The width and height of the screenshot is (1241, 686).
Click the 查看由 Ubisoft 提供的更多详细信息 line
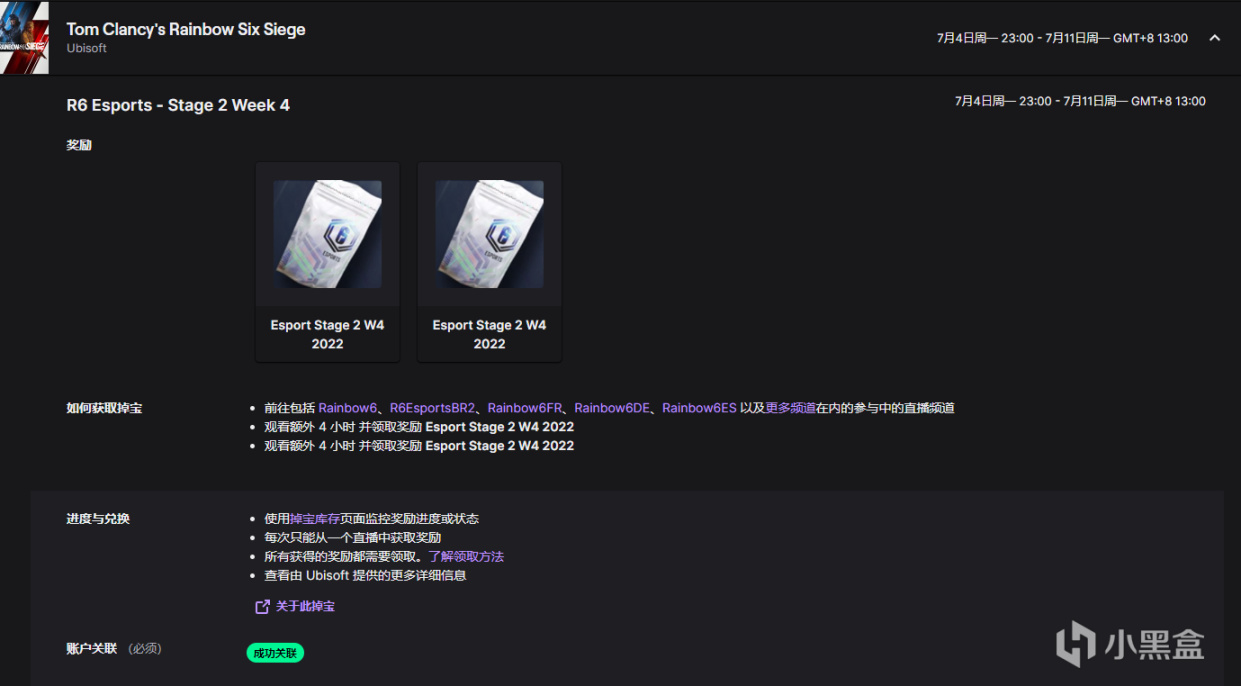pyautogui.click(x=365, y=576)
